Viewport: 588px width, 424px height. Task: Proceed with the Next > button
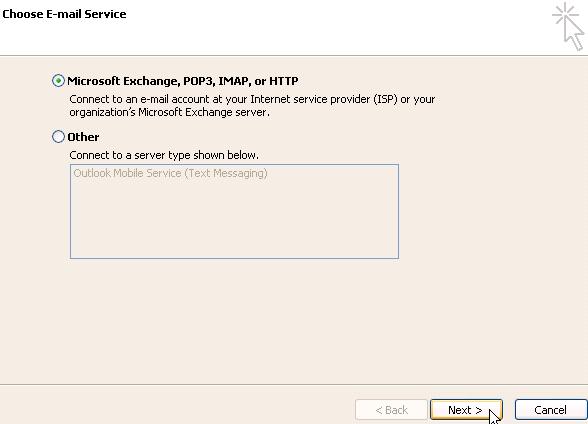point(466,410)
